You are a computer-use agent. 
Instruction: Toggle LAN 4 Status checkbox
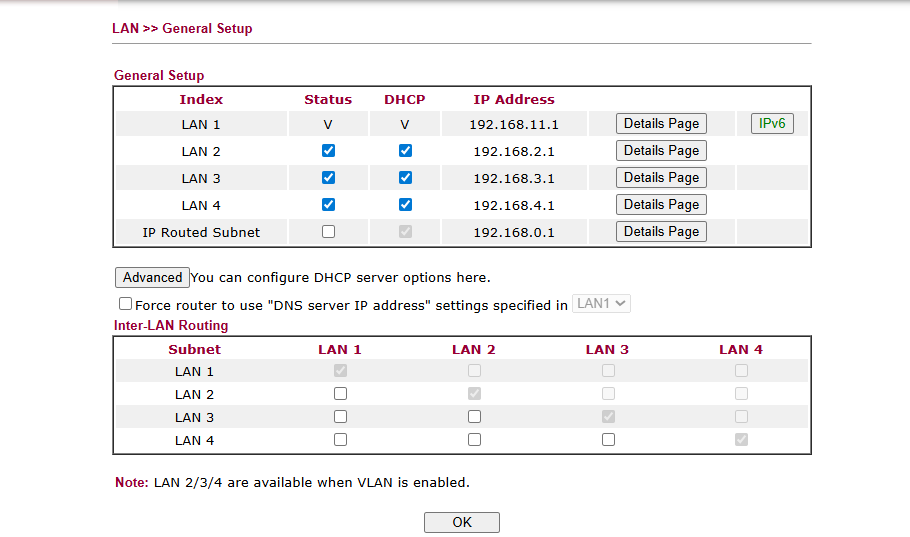[328, 204]
